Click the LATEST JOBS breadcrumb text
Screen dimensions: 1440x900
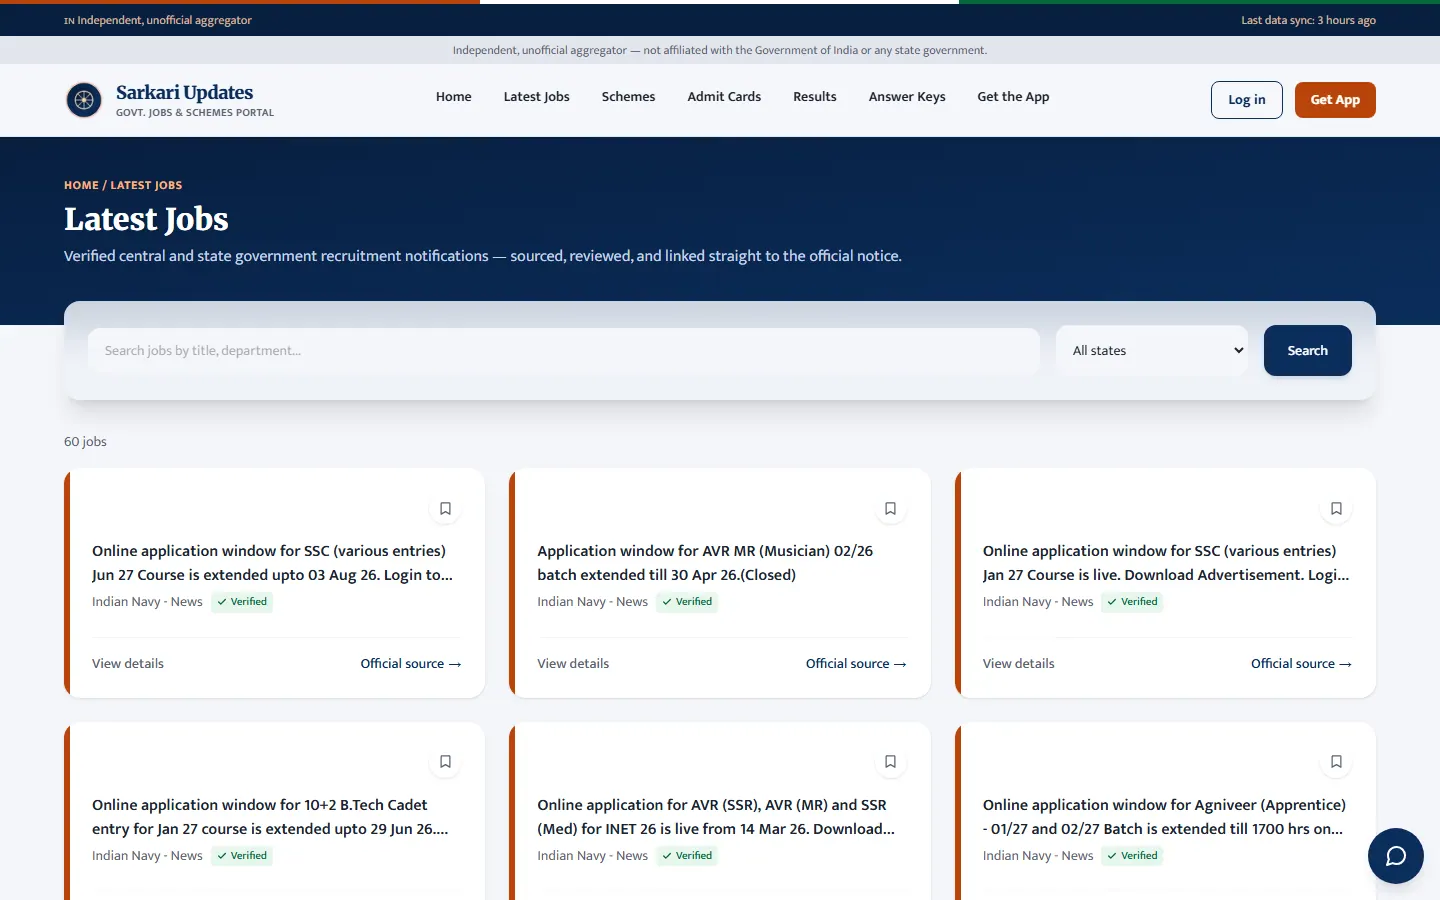tap(146, 185)
